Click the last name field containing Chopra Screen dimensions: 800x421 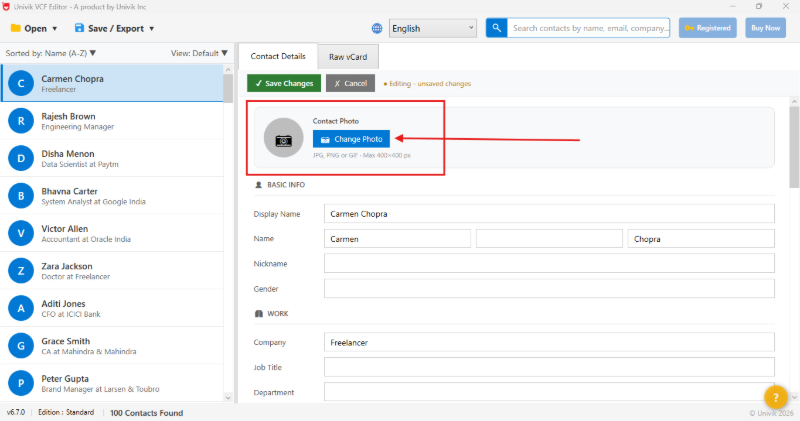pos(701,239)
